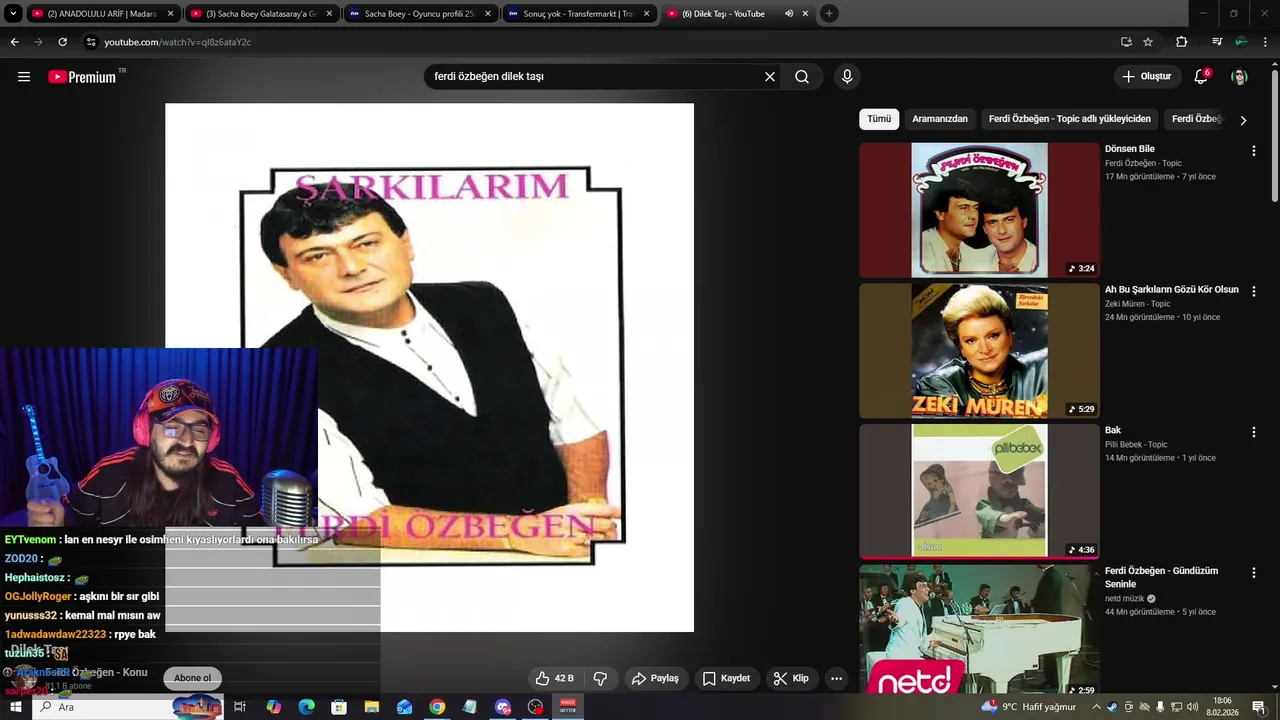
Task: Install app icon in the address bar
Action: point(1126,42)
